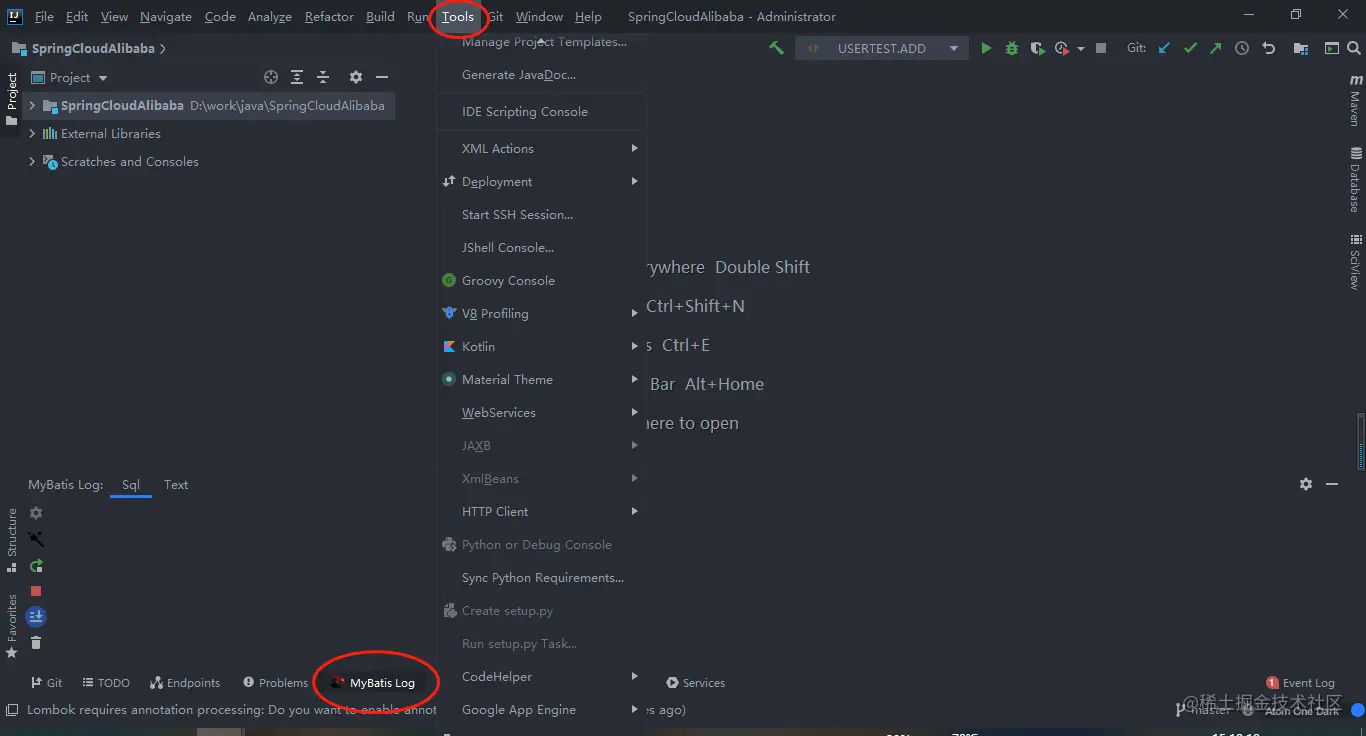The height and width of the screenshot is (736, 1366).
Task: Select Sync Python Requirements menu item
Action: (x=541, y=577)
